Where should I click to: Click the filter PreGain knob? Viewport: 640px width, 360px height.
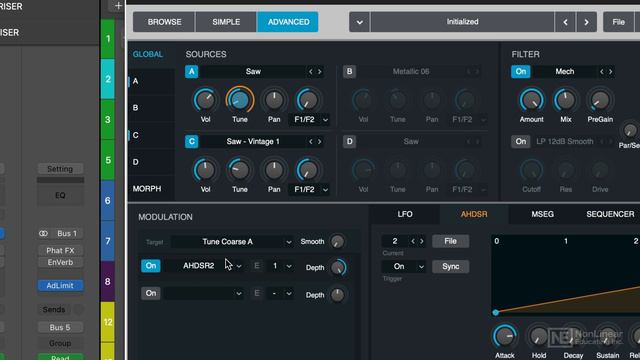(600, 100)
